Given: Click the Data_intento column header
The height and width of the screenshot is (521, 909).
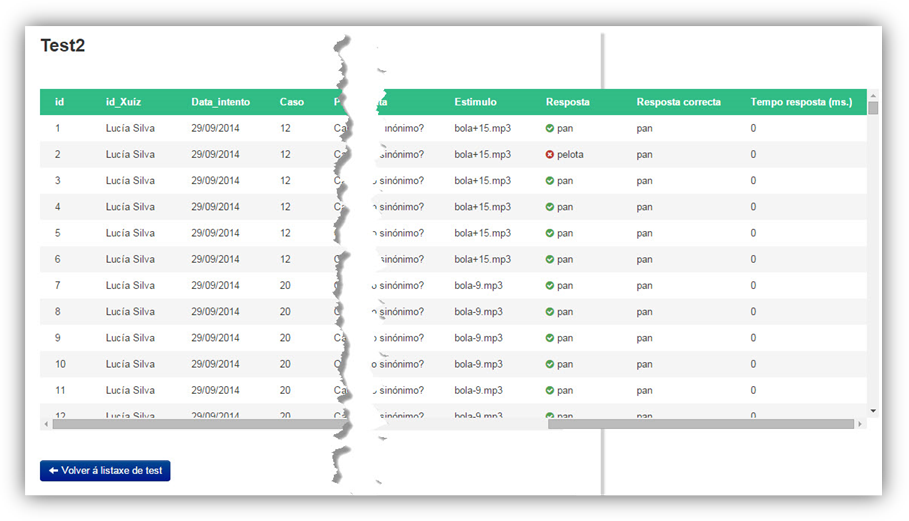Looking at the screenshot, I should [x=220, y=102].
